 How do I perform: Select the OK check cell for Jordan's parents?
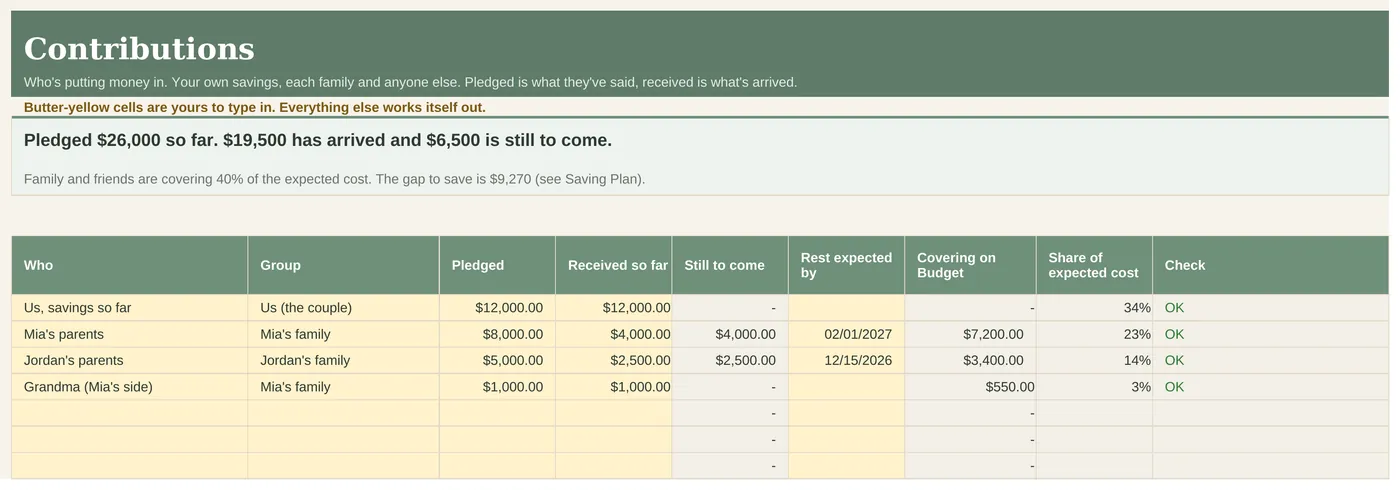tap(1271, 360)
